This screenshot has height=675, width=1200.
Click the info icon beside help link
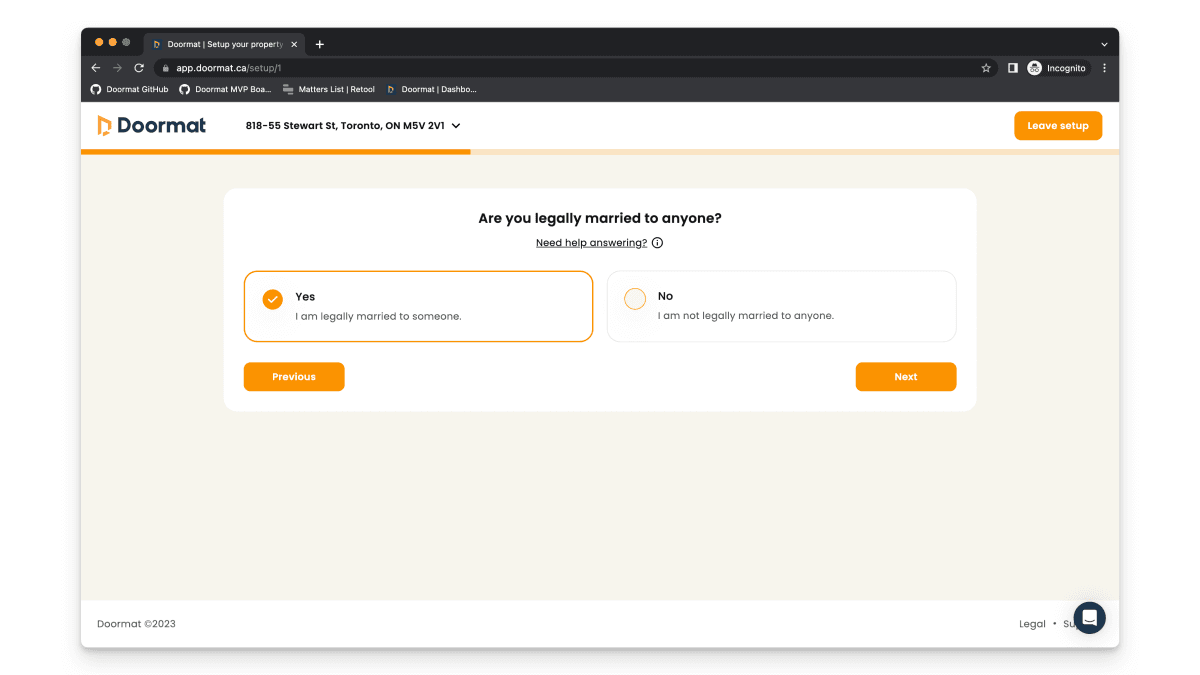(x=657, y=243)
